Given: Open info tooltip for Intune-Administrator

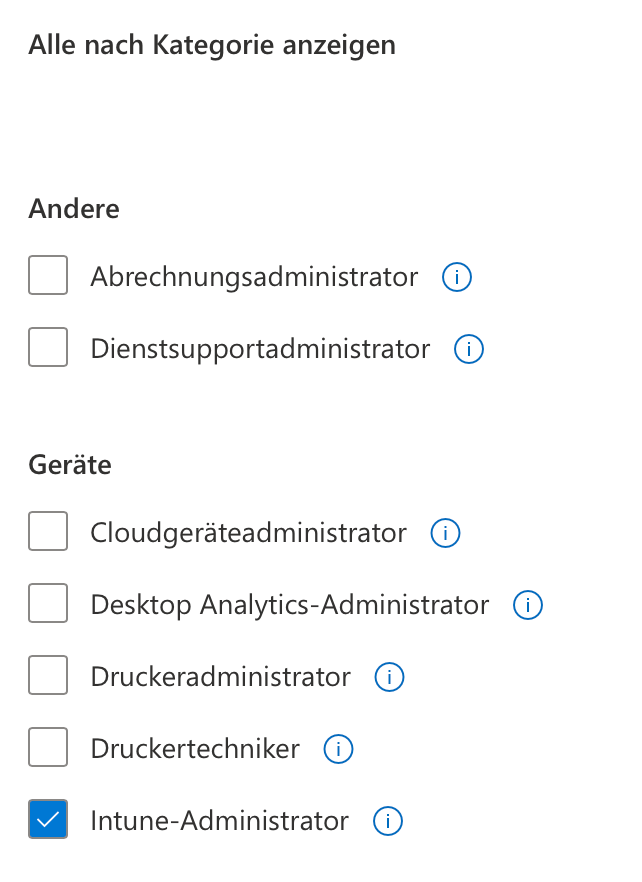Looking at the screenshot, I should [387, 821].
